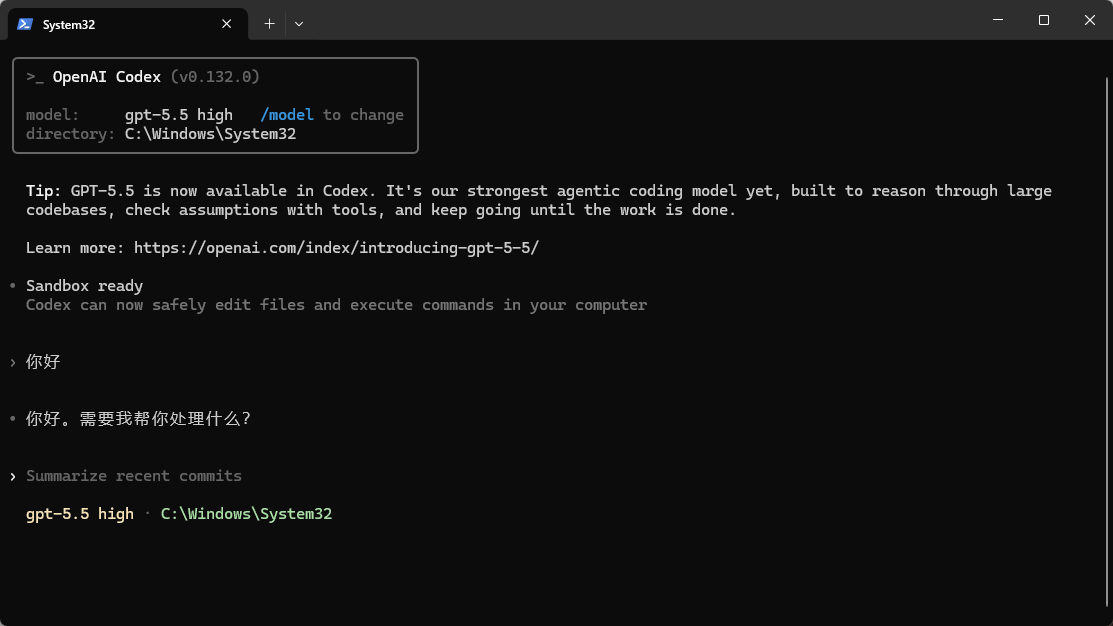1113x626 pixels.
Task: Open the openai.com introducing-gpt-5-5 link
Action: tap(336, 248)
